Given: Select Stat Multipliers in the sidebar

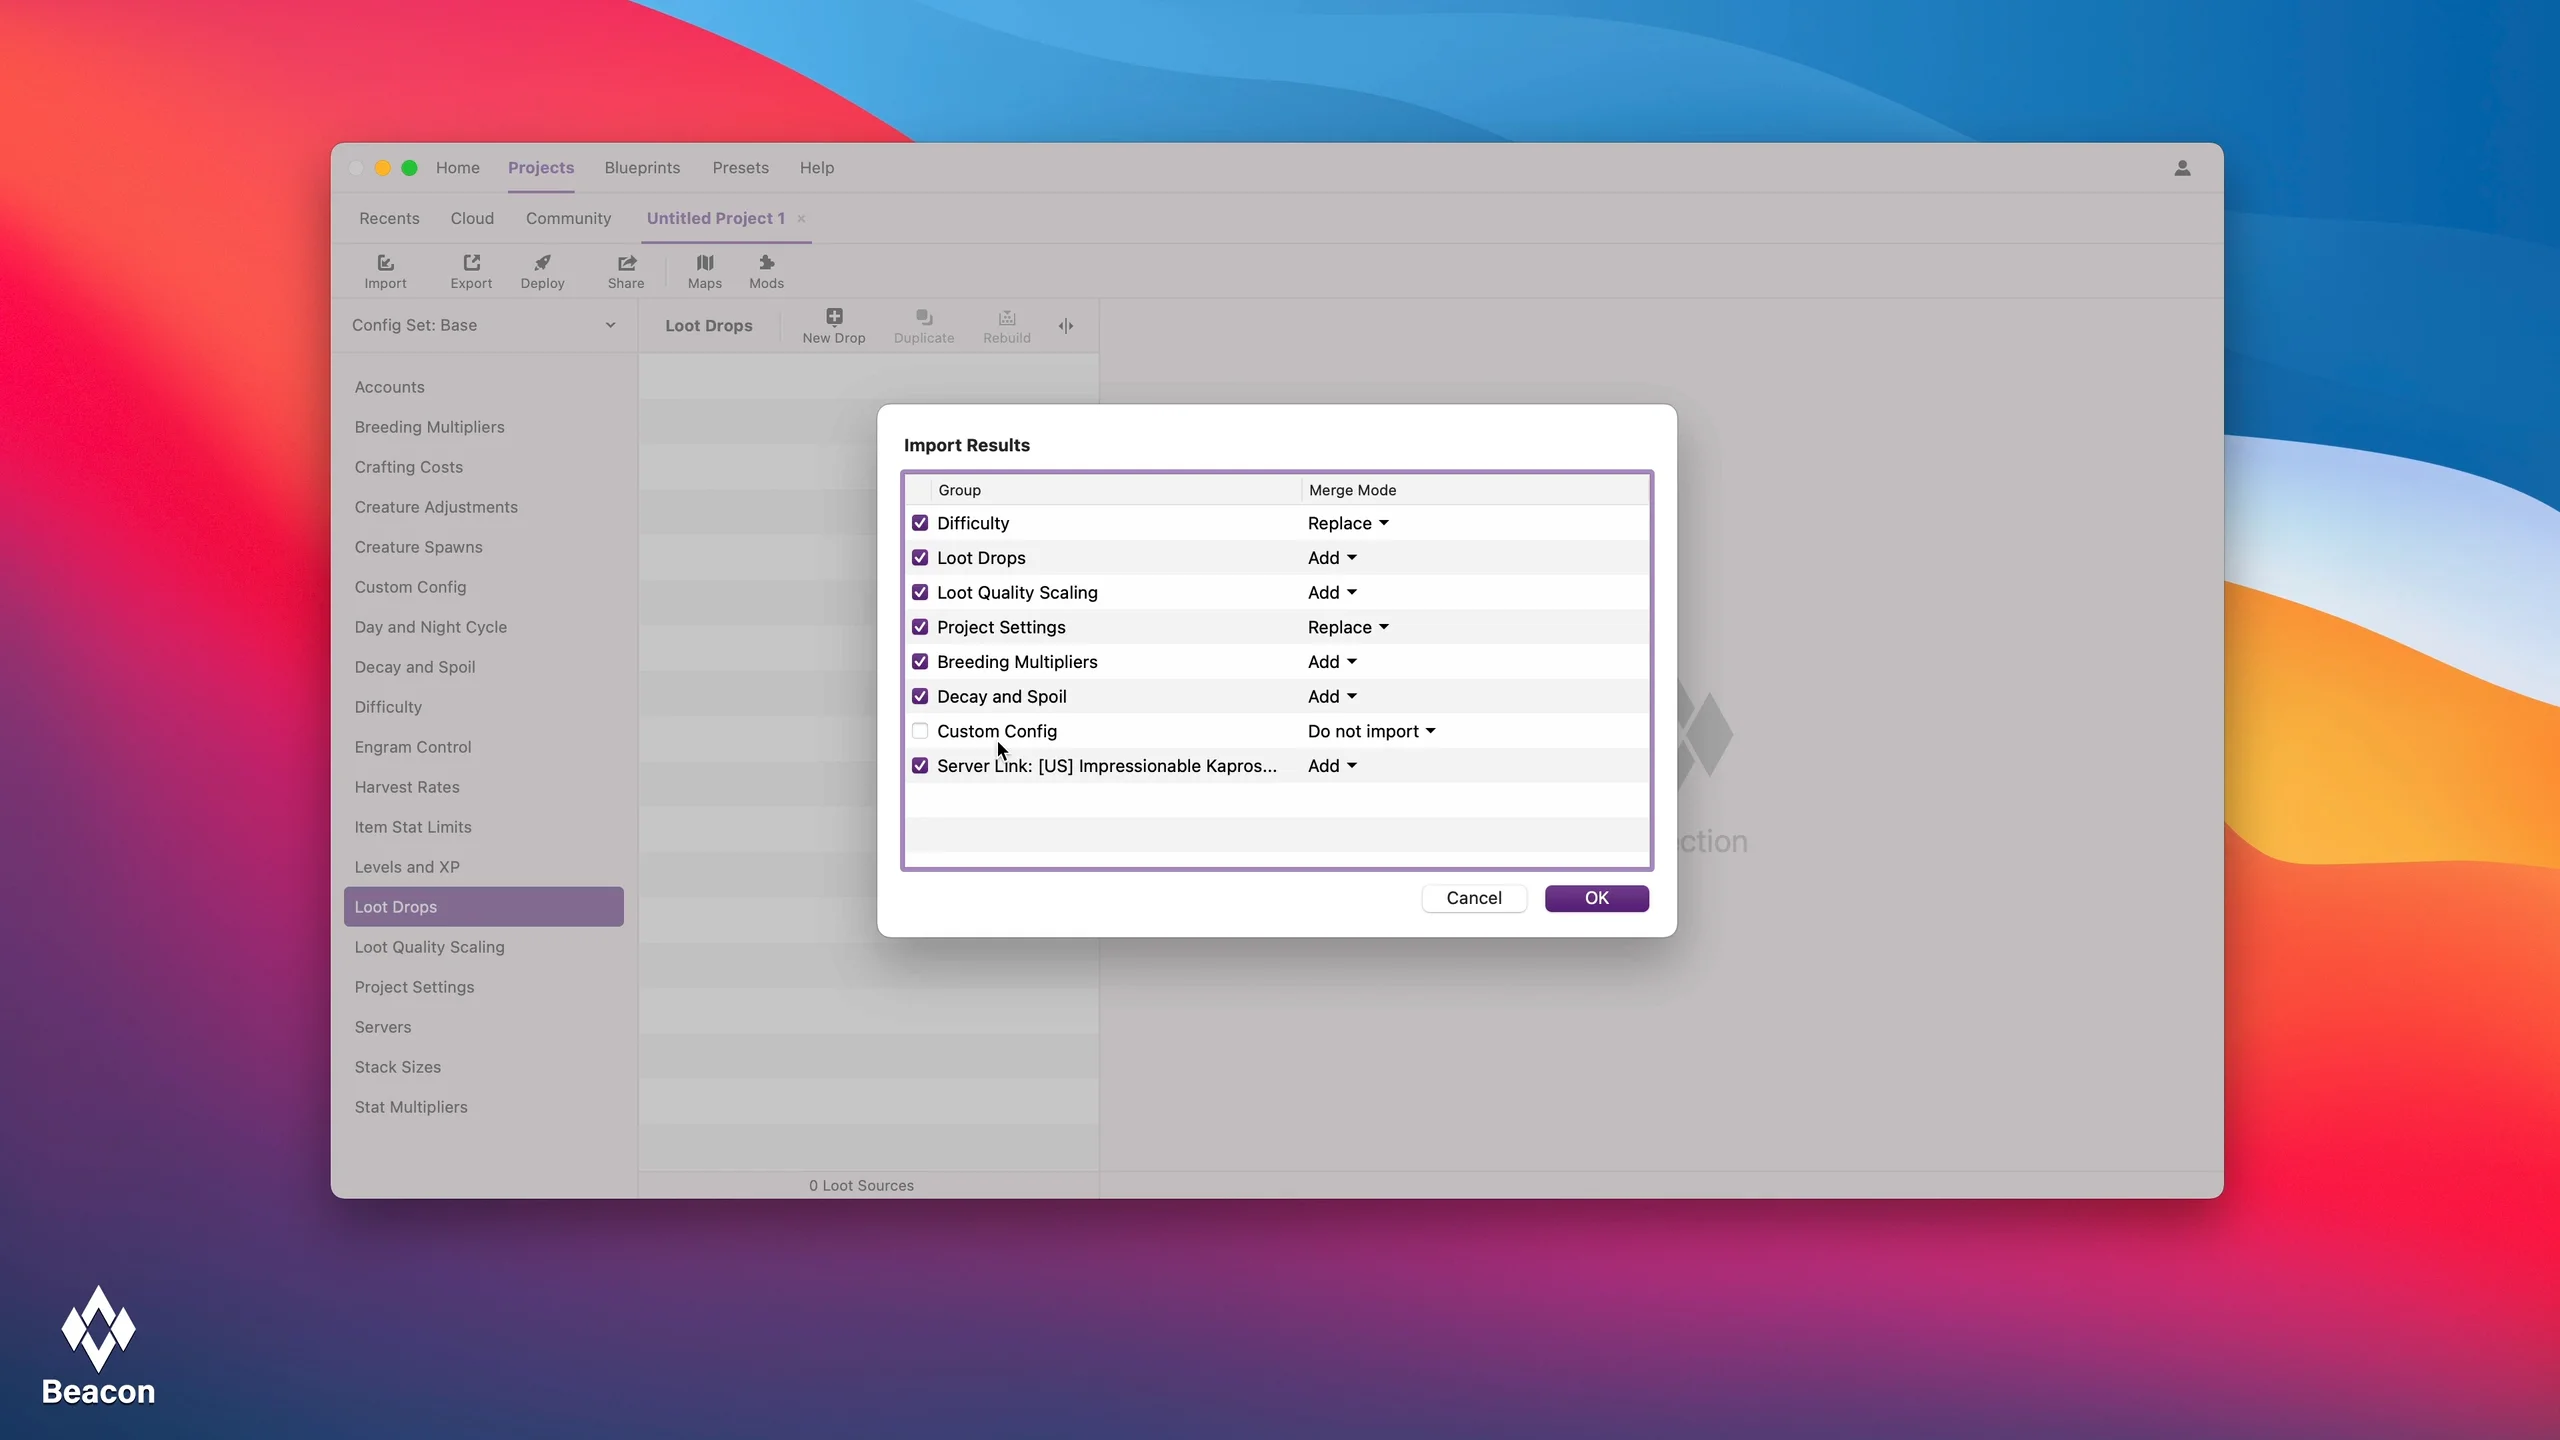Looking at the screenshot, I should [x=411, y=1107].
